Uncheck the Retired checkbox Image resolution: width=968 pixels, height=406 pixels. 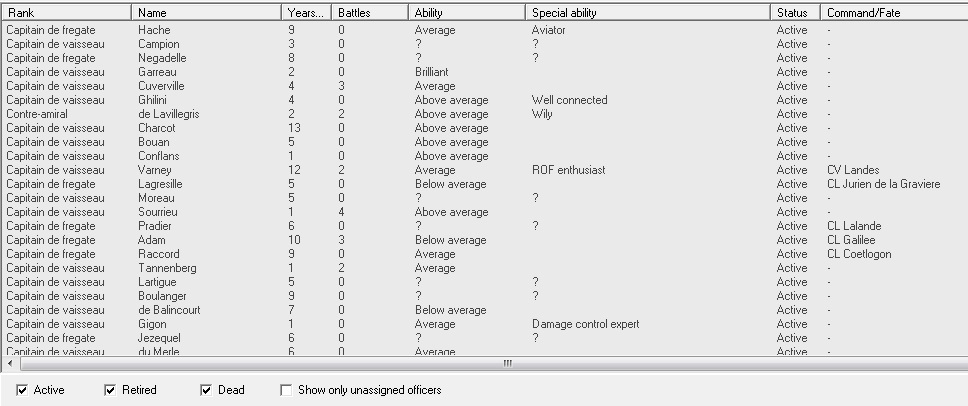pyautogui.click(x=111, y=390)
